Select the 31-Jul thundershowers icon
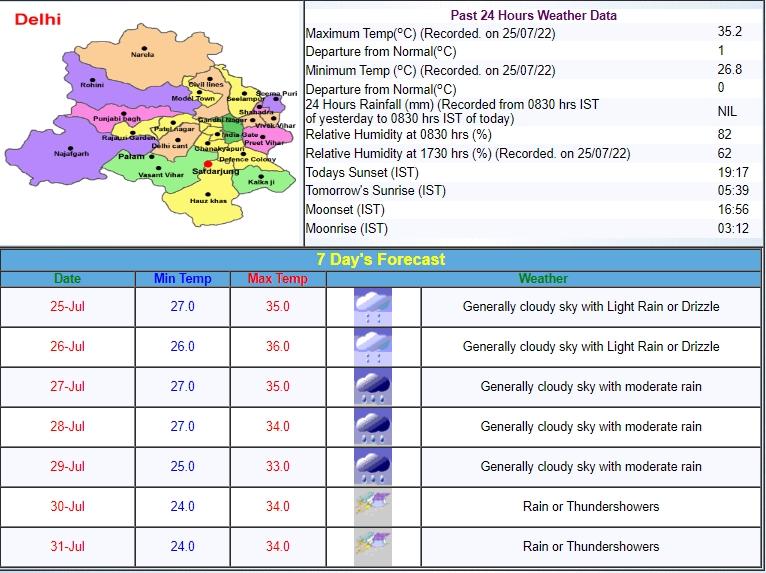The height and width of the screenshot is (573, 766). (x=373, y=547)
